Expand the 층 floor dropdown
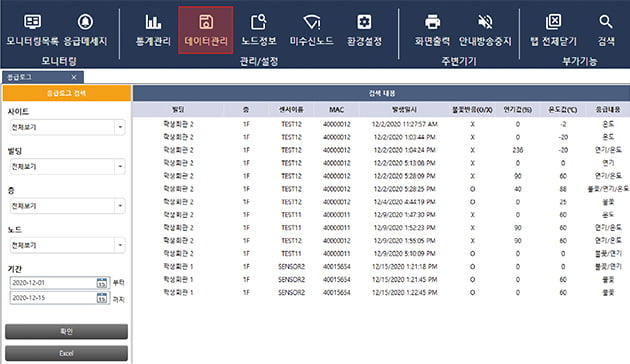The height and width of the screenshot is (364, 630). [x=120, y=206]
